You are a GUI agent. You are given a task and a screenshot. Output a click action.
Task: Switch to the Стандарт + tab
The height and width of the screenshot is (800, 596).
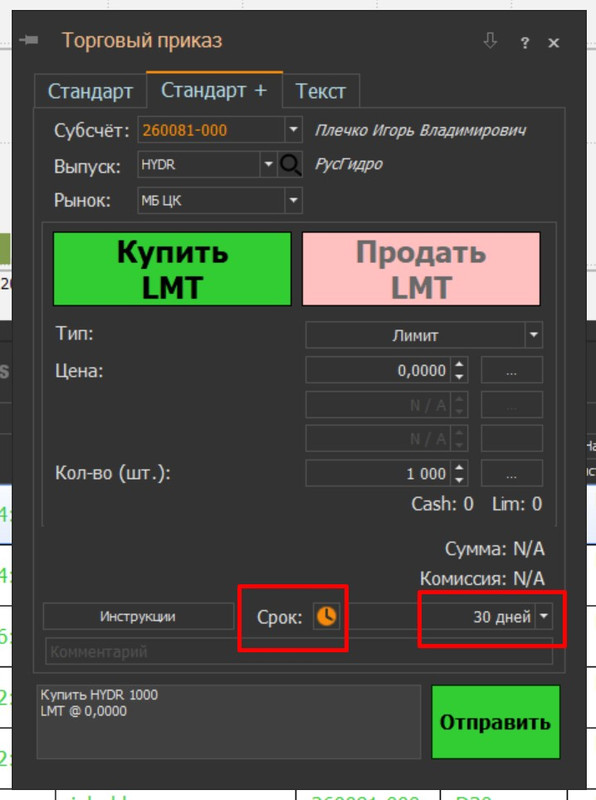coord(214,90)
